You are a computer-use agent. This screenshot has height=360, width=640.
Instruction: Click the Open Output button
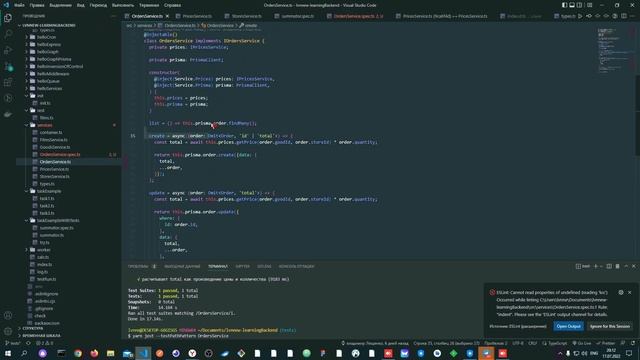coord(568,326)
